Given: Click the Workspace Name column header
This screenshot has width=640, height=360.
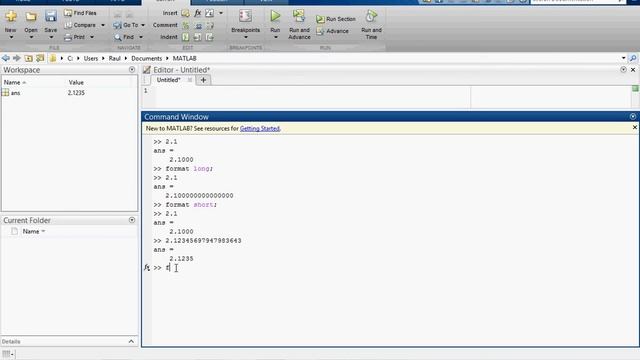Looking at the screenshot, I should point(15,82).
